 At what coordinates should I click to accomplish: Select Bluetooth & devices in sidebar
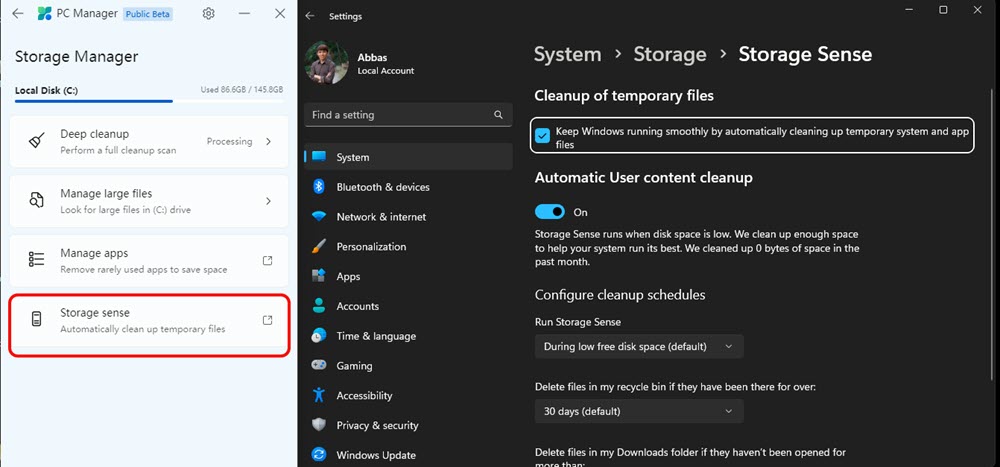409,187
